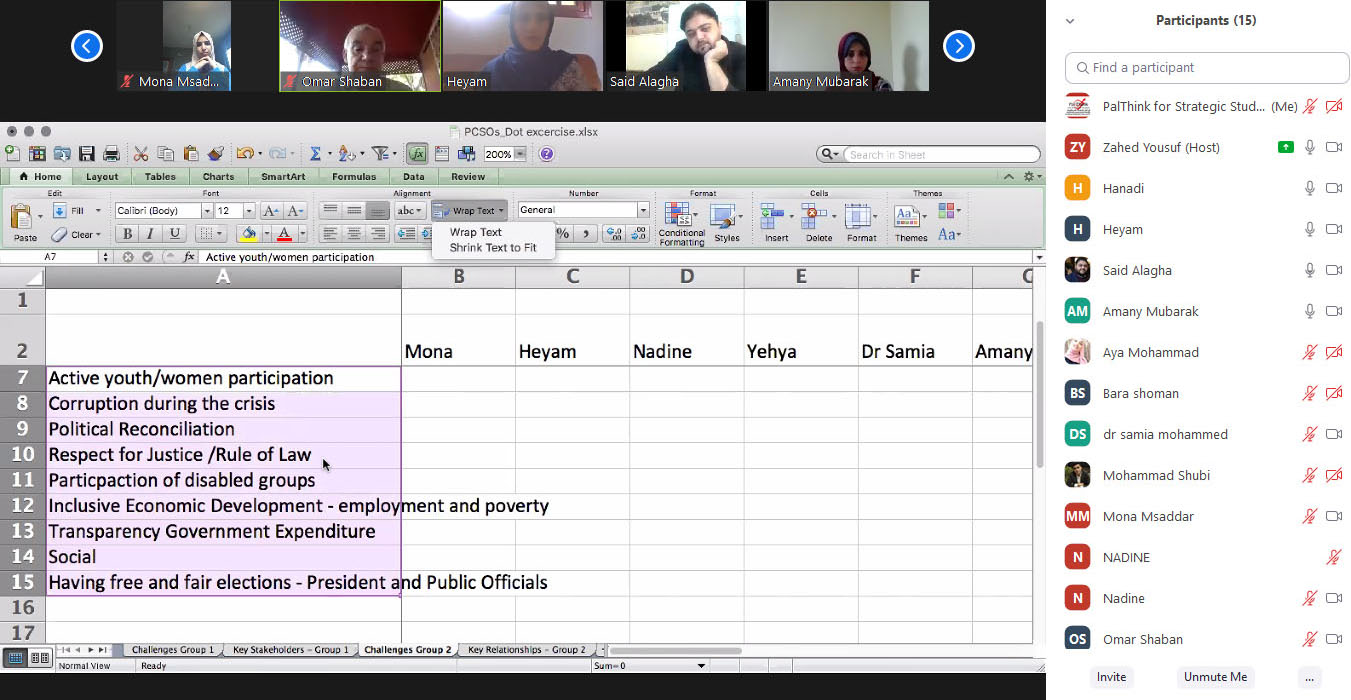Viewport: 1351px width, 700px height.
Task: Collapse the Participants panel chevron
Action: click(1070, 21)
